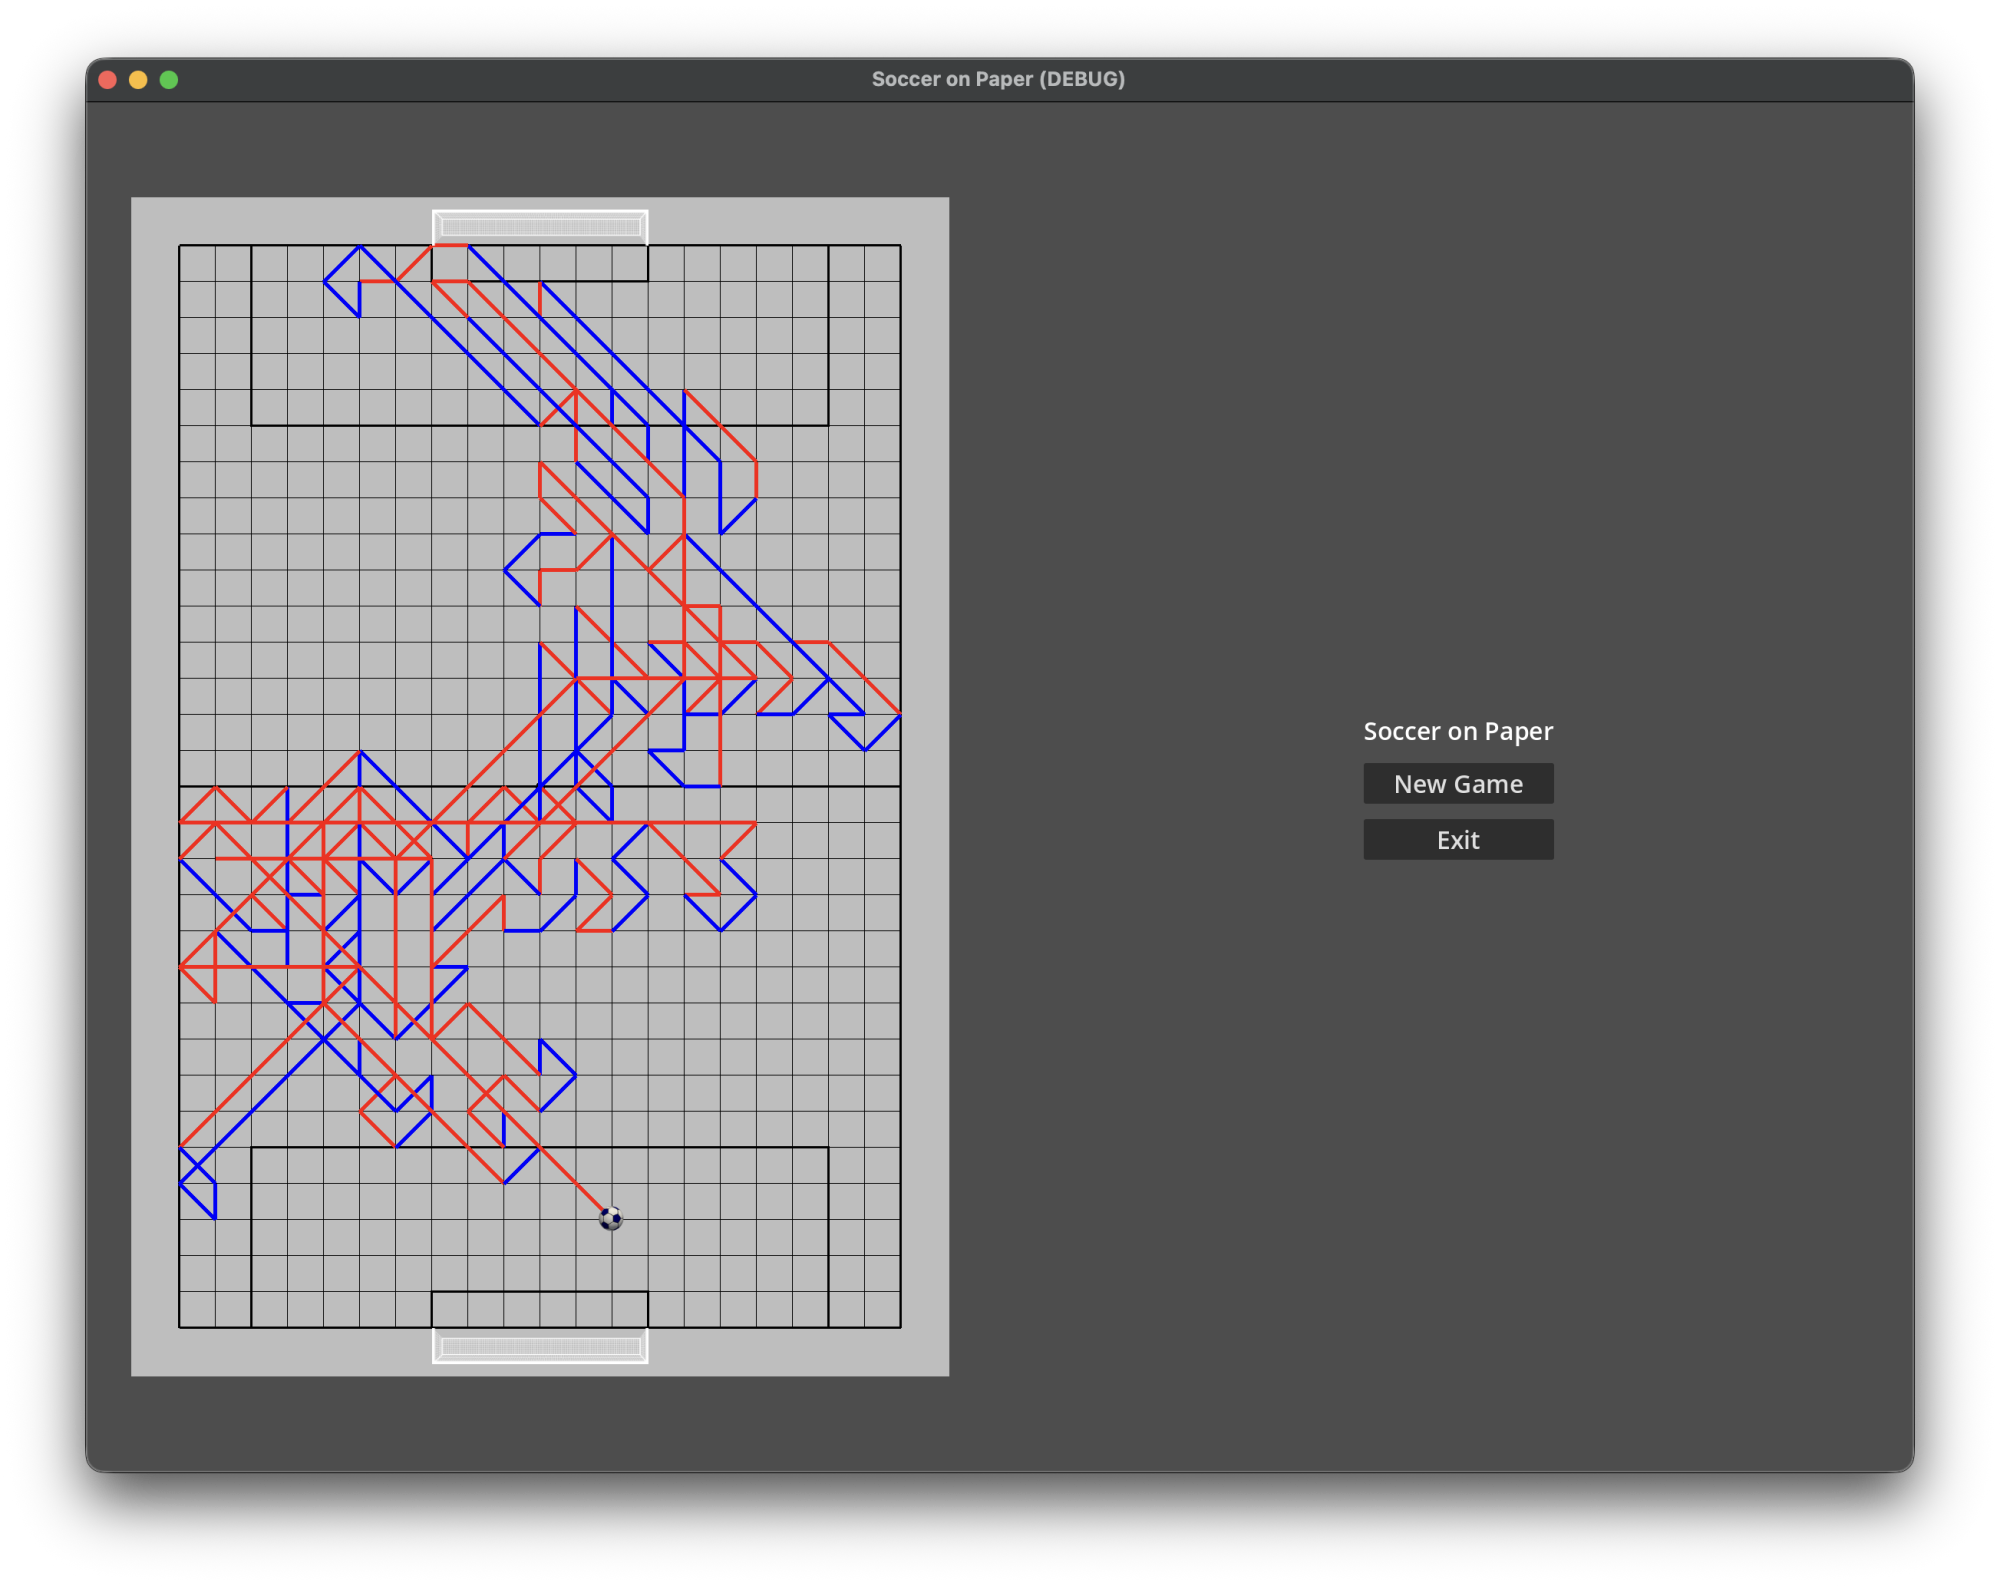This screenshot has width=2000, height=1586.
Task: Click the 'Soccer on Paper' heading above New Game
Action: click(x=1458, y=731)
